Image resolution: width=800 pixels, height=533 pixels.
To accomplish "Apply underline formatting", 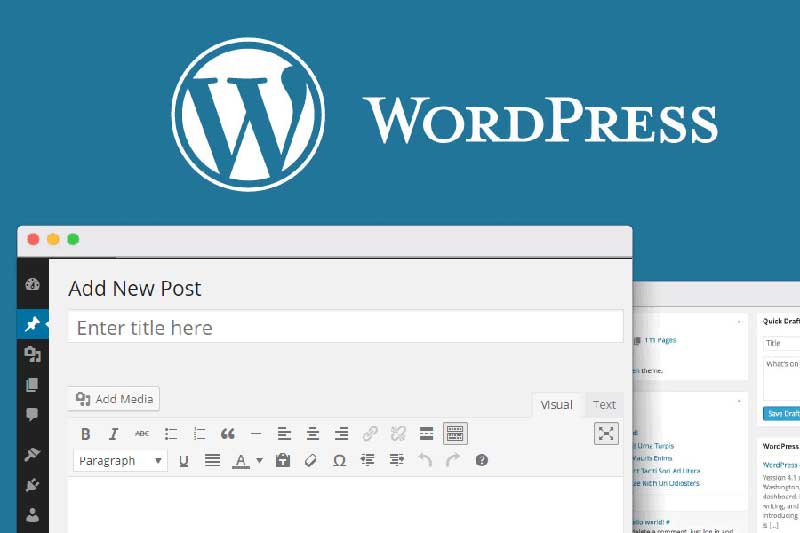I will click(184, 461).
